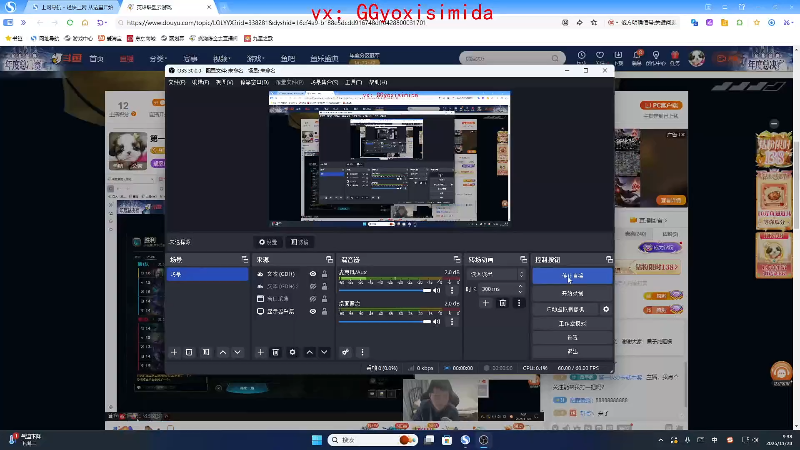Open bottom mixer channel three-dot menu
The image size is (800, 450).
click(x=452, y=321)
